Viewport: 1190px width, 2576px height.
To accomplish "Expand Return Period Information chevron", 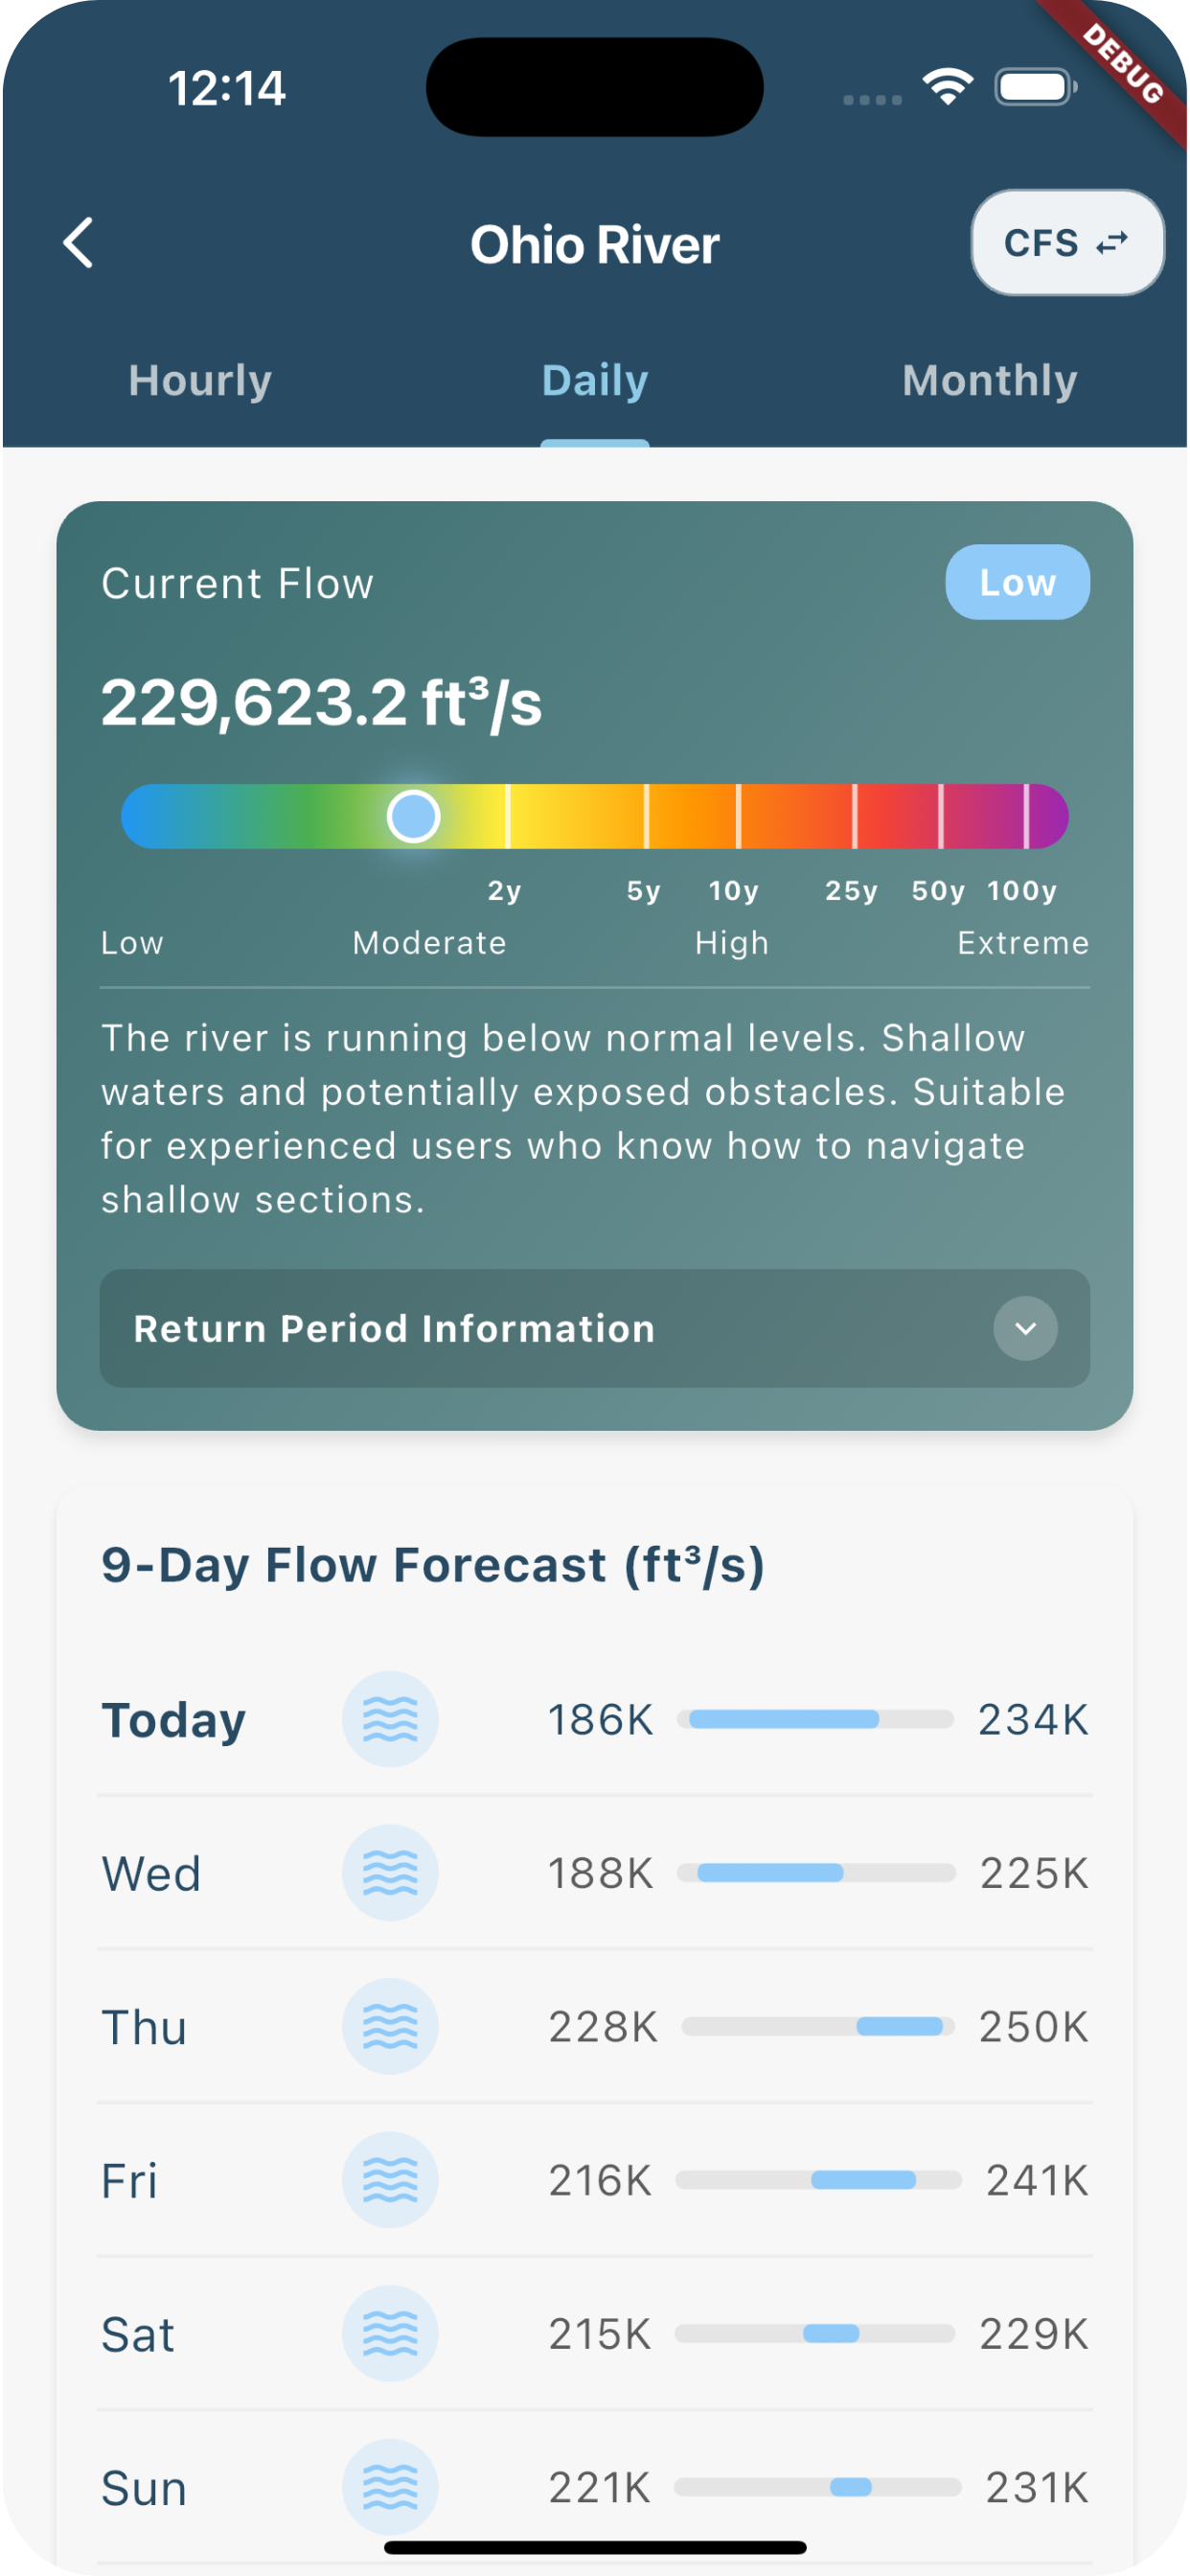I will (x=1025, y=1329).
